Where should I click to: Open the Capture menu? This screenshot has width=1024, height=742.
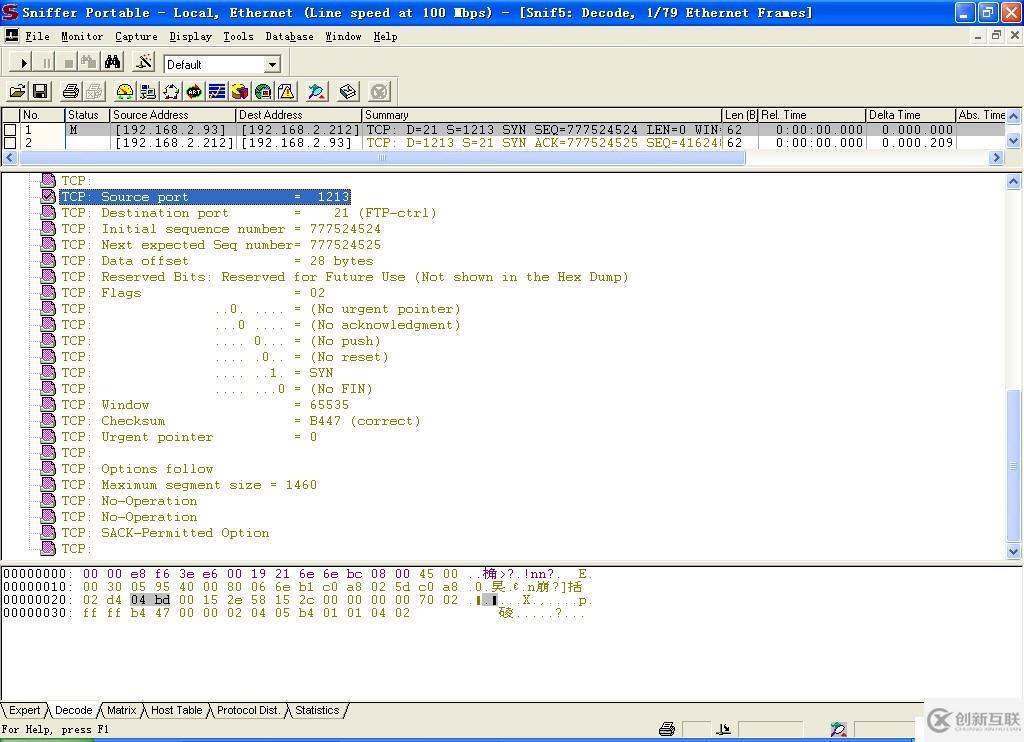point(136,36)
